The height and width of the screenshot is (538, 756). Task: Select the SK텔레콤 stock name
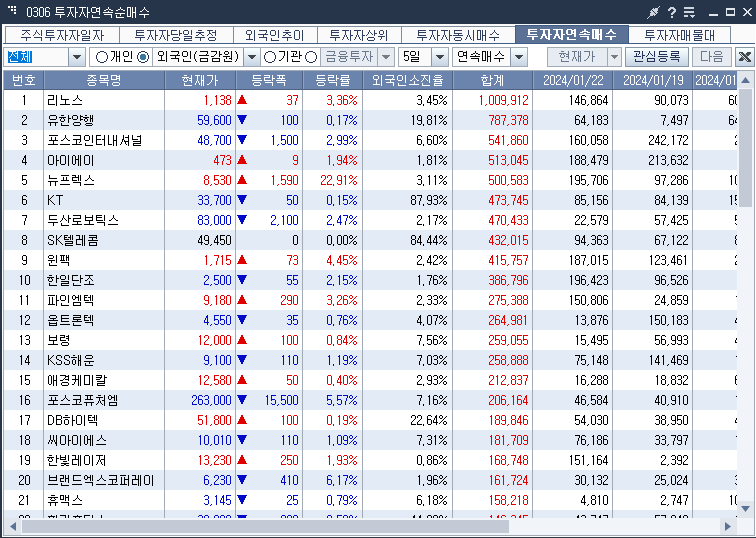pos(73,240)
